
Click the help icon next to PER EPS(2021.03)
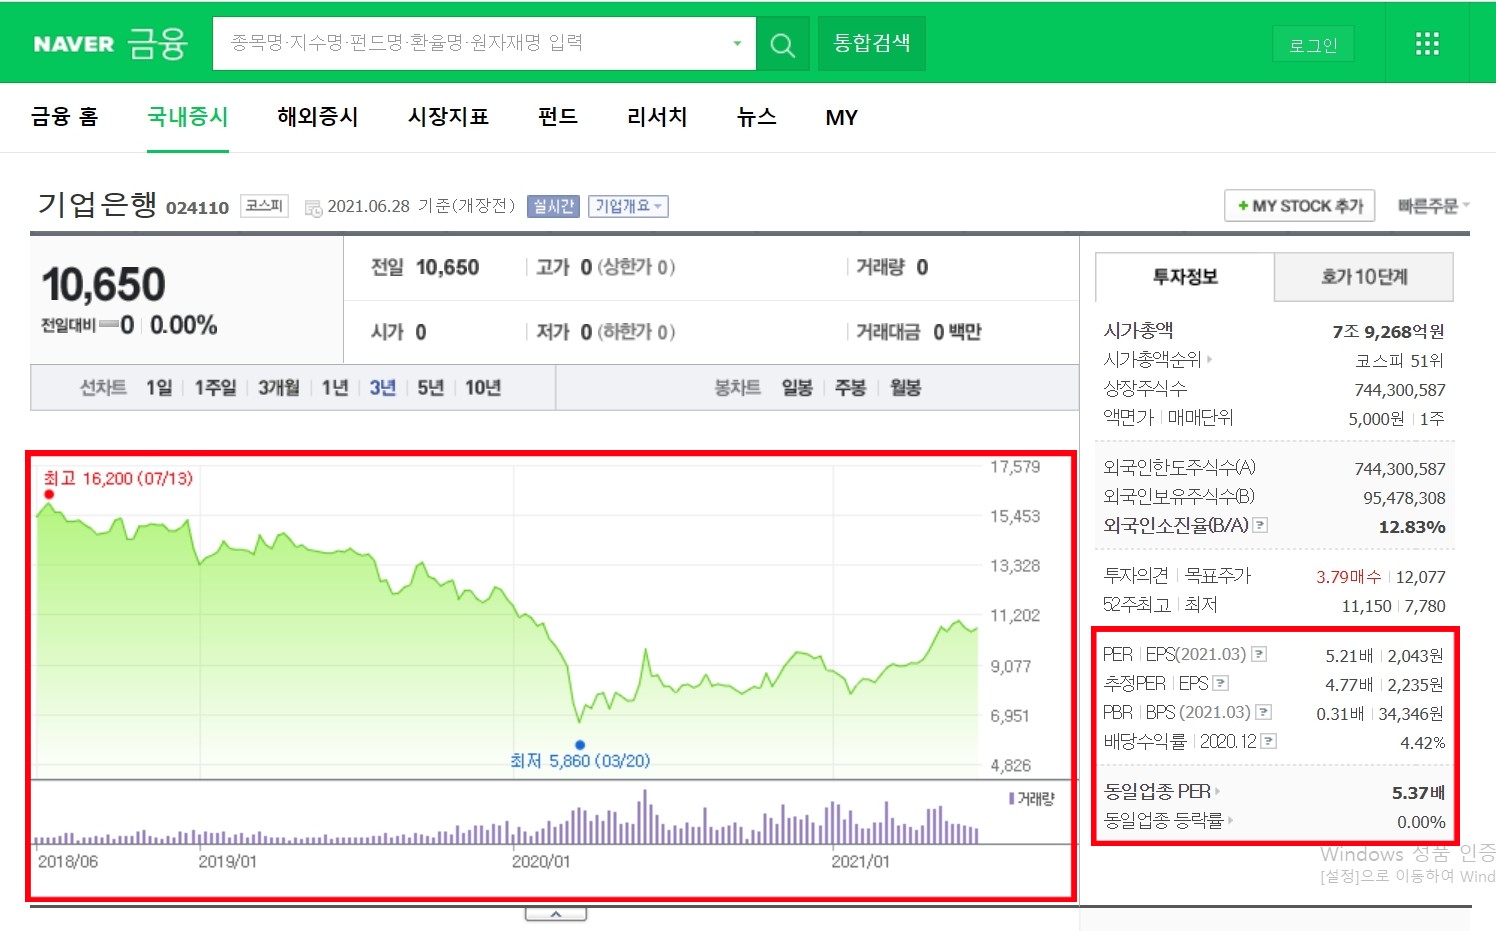point(1259,654)
